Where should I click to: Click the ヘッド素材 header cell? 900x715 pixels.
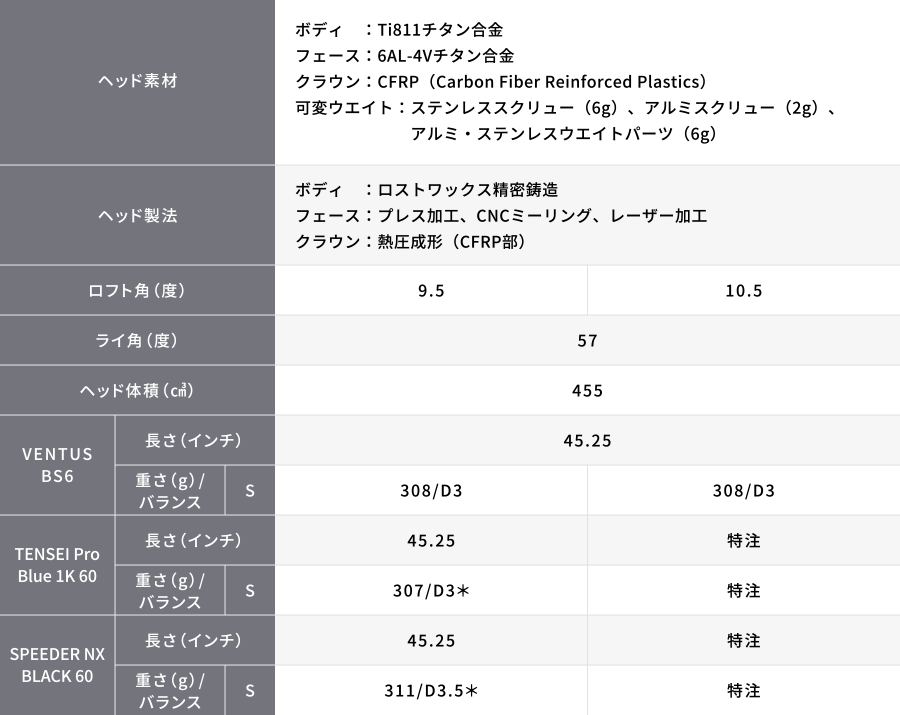[x=137, y=82]
